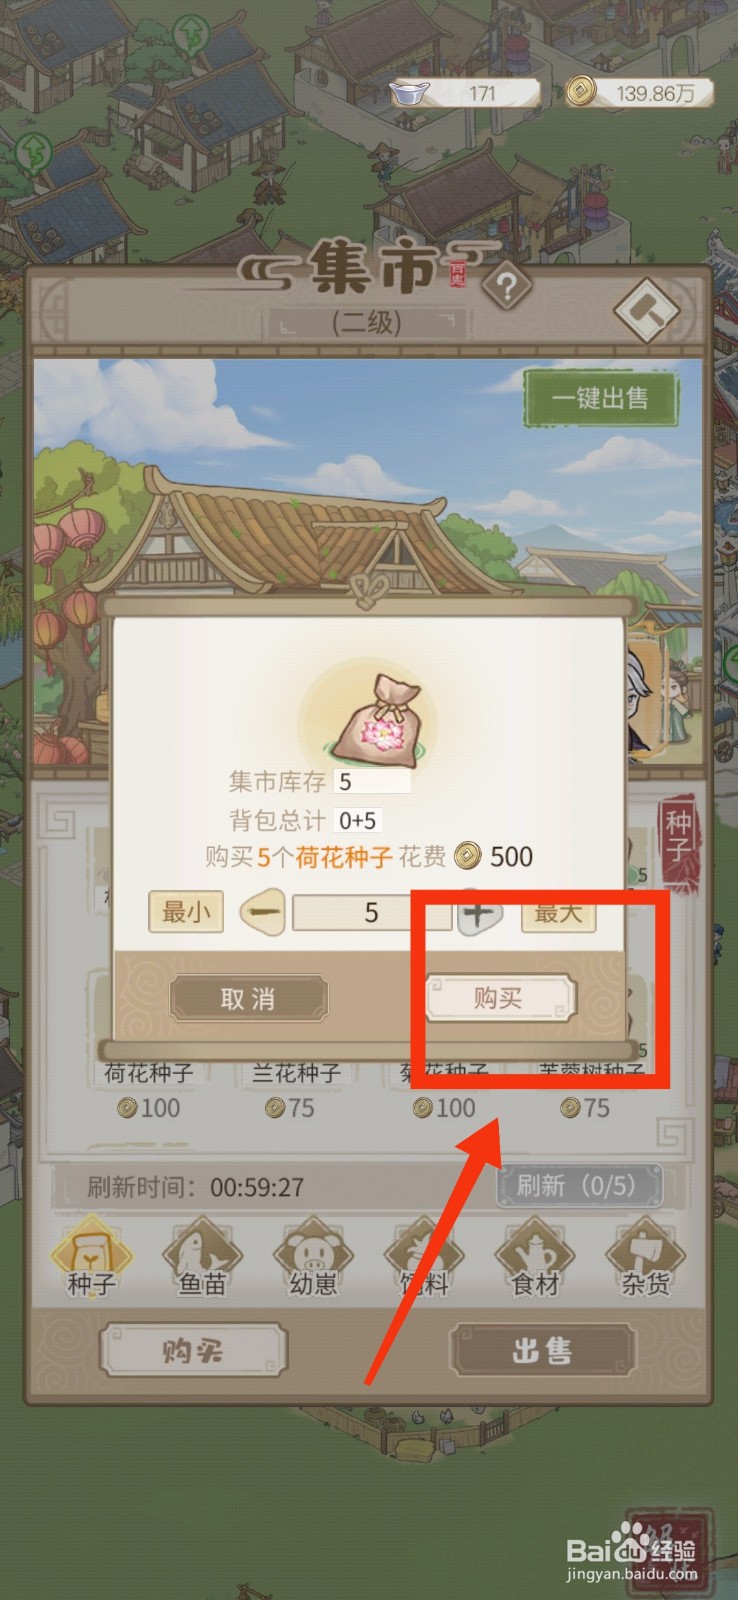The image size is (738, 1600).
Task: Select the 杂货 groceries category icon
Action: coord(645,1258)
